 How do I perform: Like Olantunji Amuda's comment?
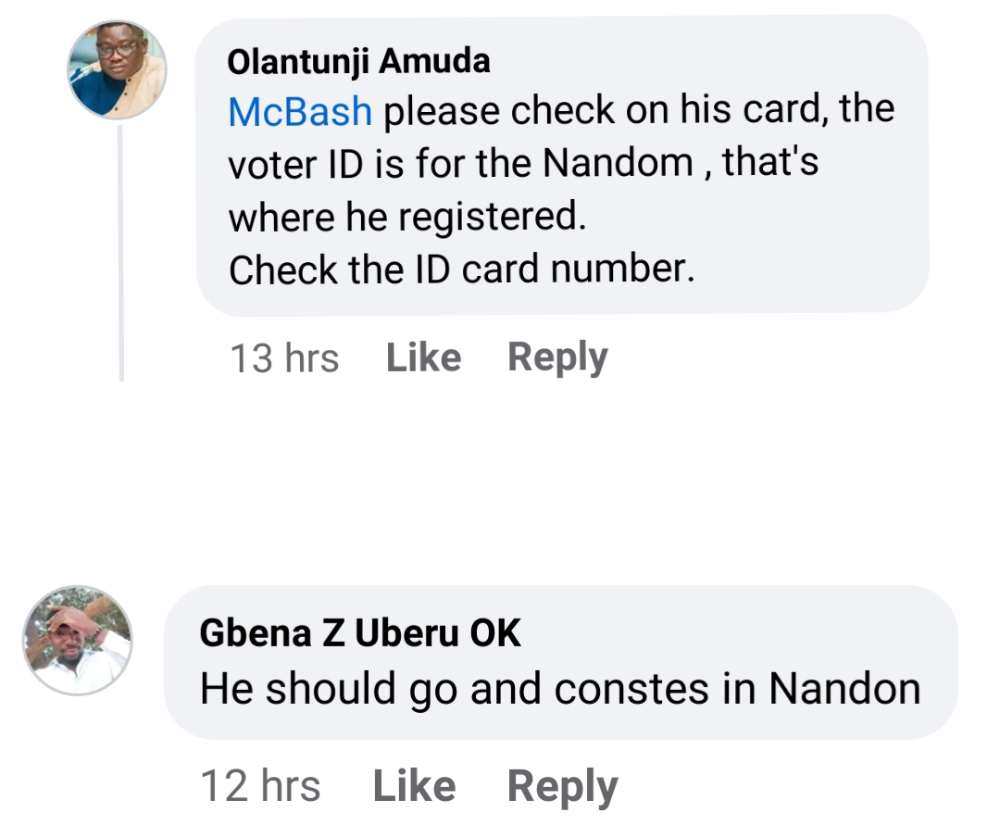(x=423, y=357)
